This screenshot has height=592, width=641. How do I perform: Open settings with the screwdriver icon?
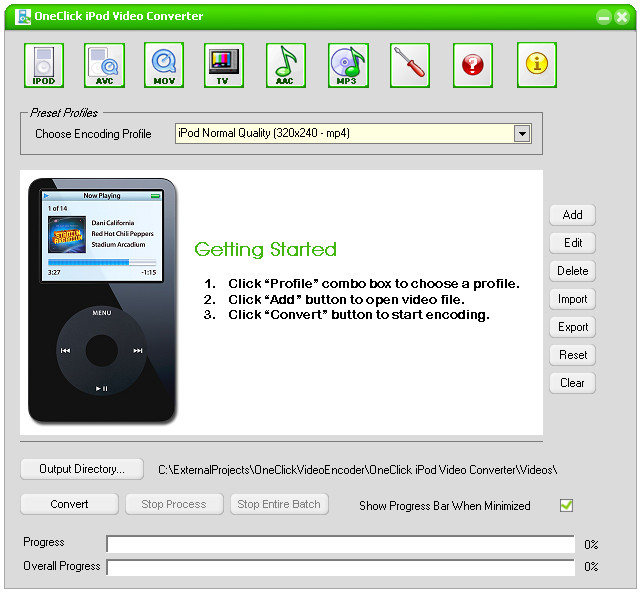pyautogui.click(x=410, y=65)
